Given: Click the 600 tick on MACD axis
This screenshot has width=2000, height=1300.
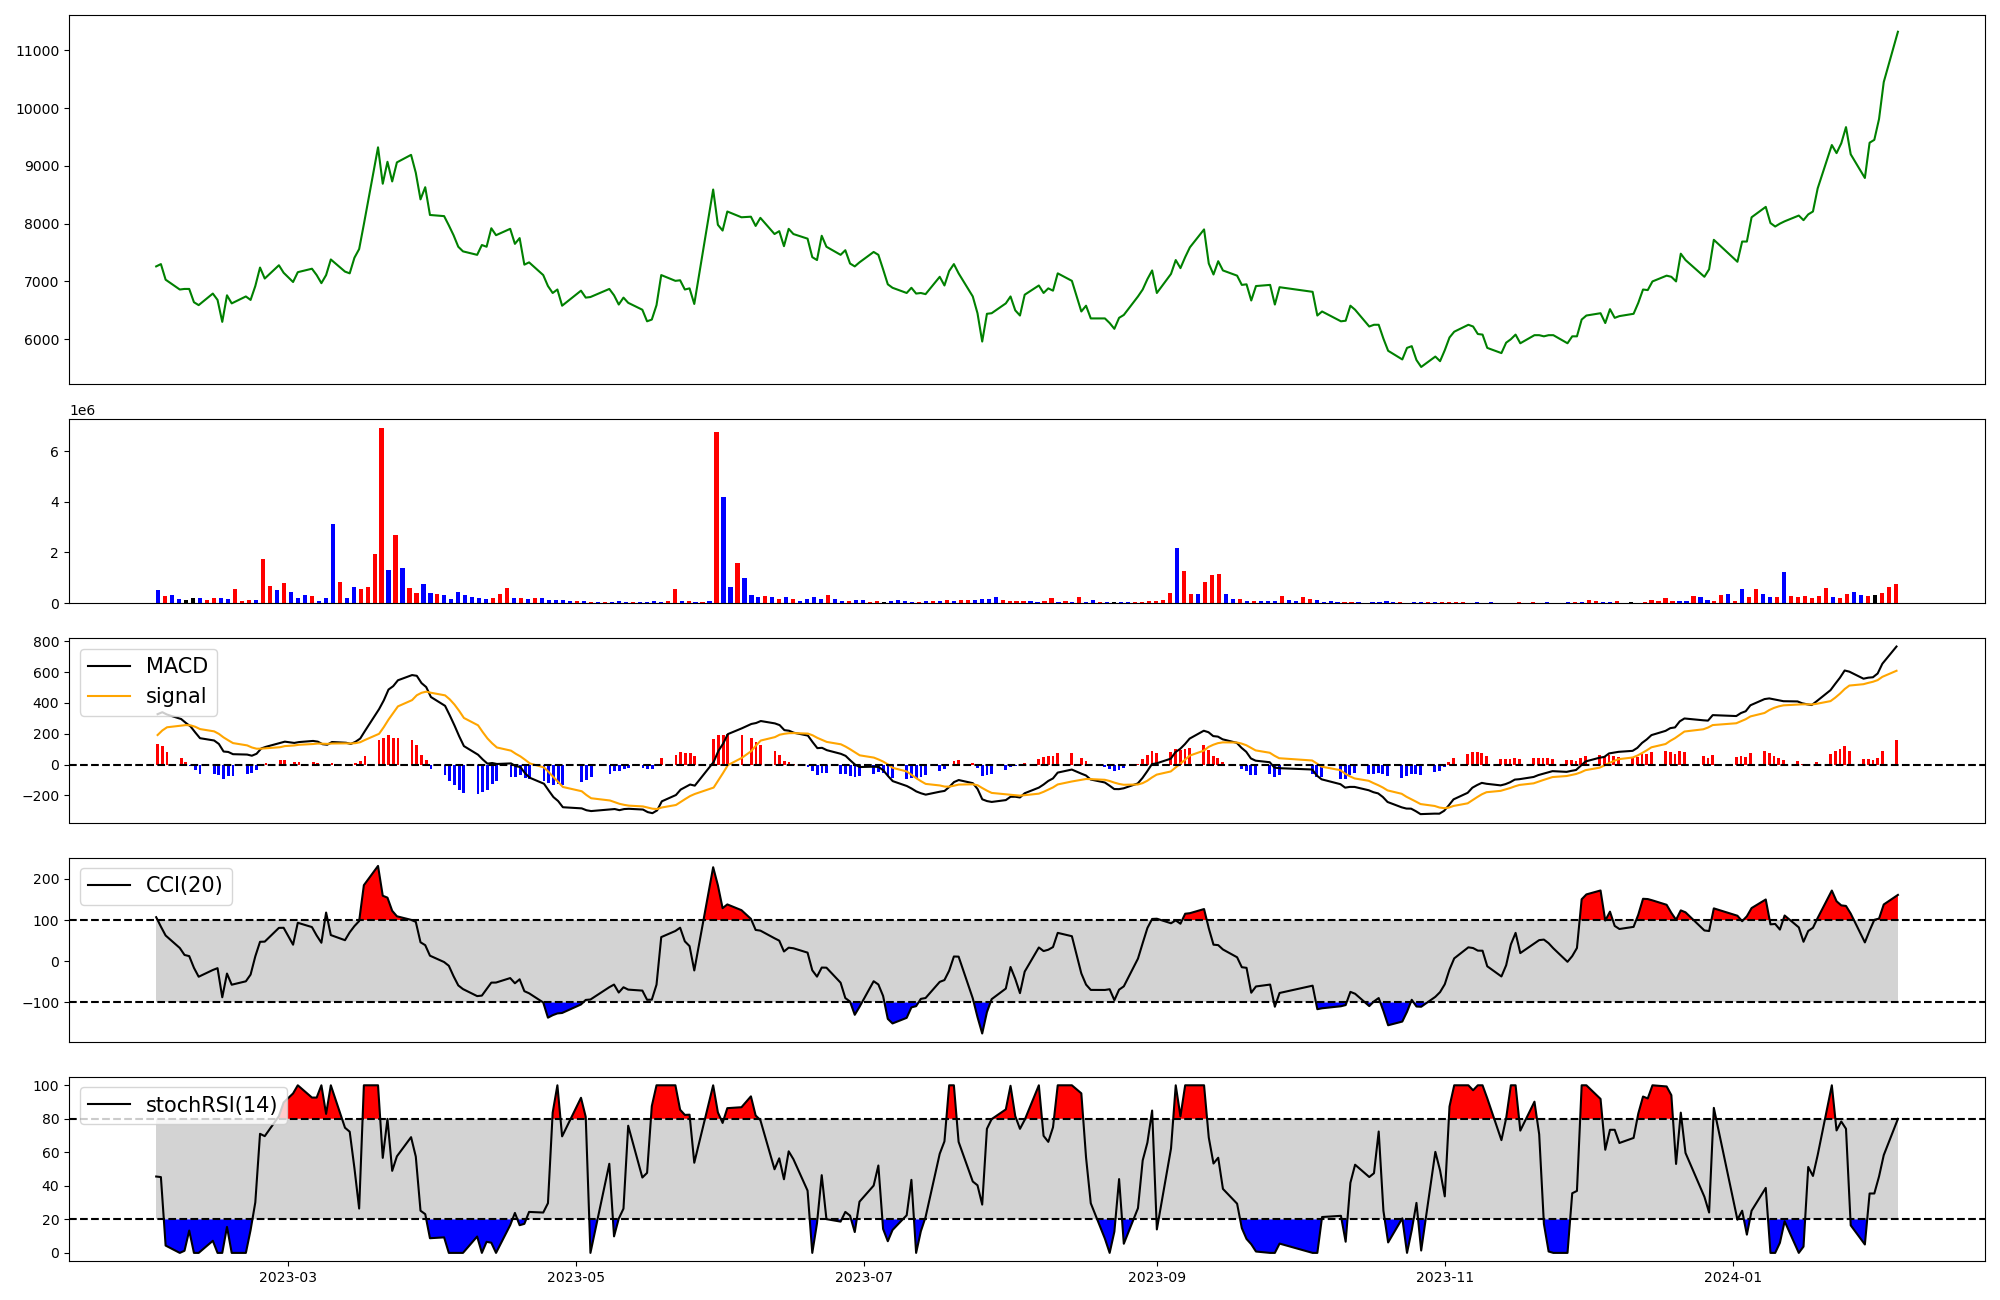Looking at the screenshot, I should pos(48,673).
